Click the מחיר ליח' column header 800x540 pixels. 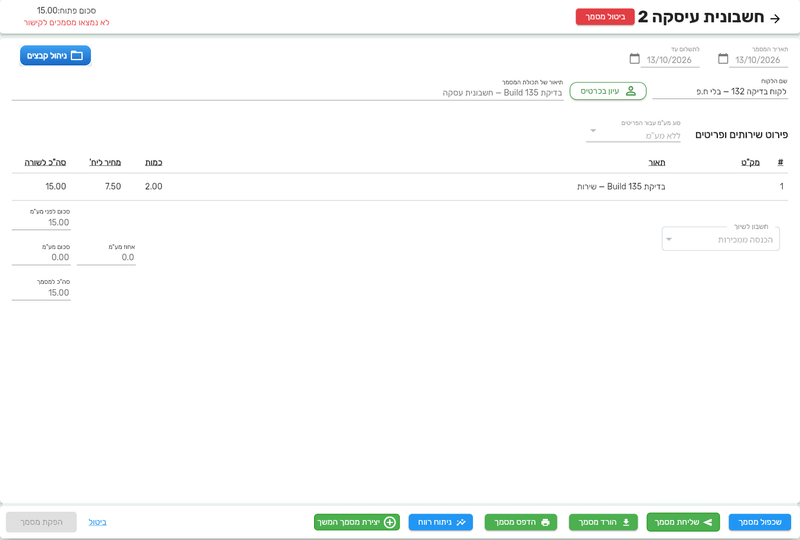coord(105,162)
